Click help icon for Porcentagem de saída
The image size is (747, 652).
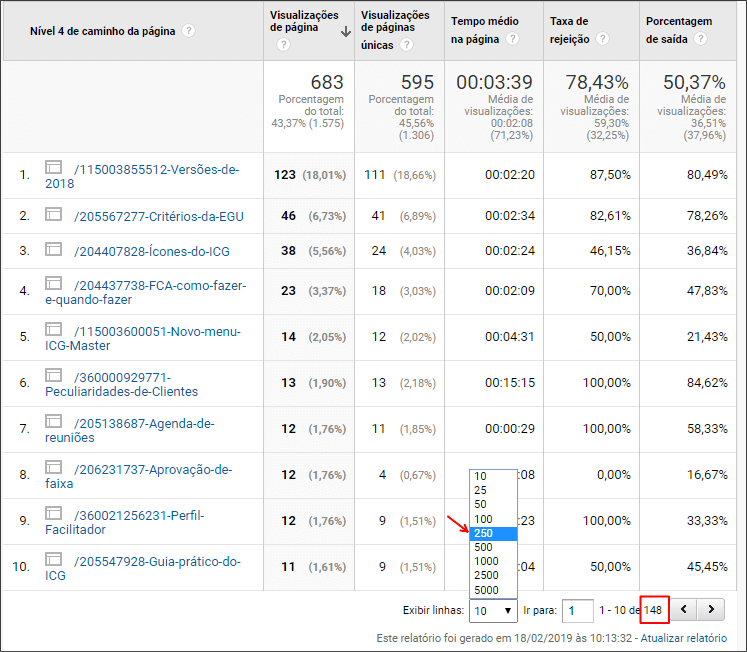700,39
